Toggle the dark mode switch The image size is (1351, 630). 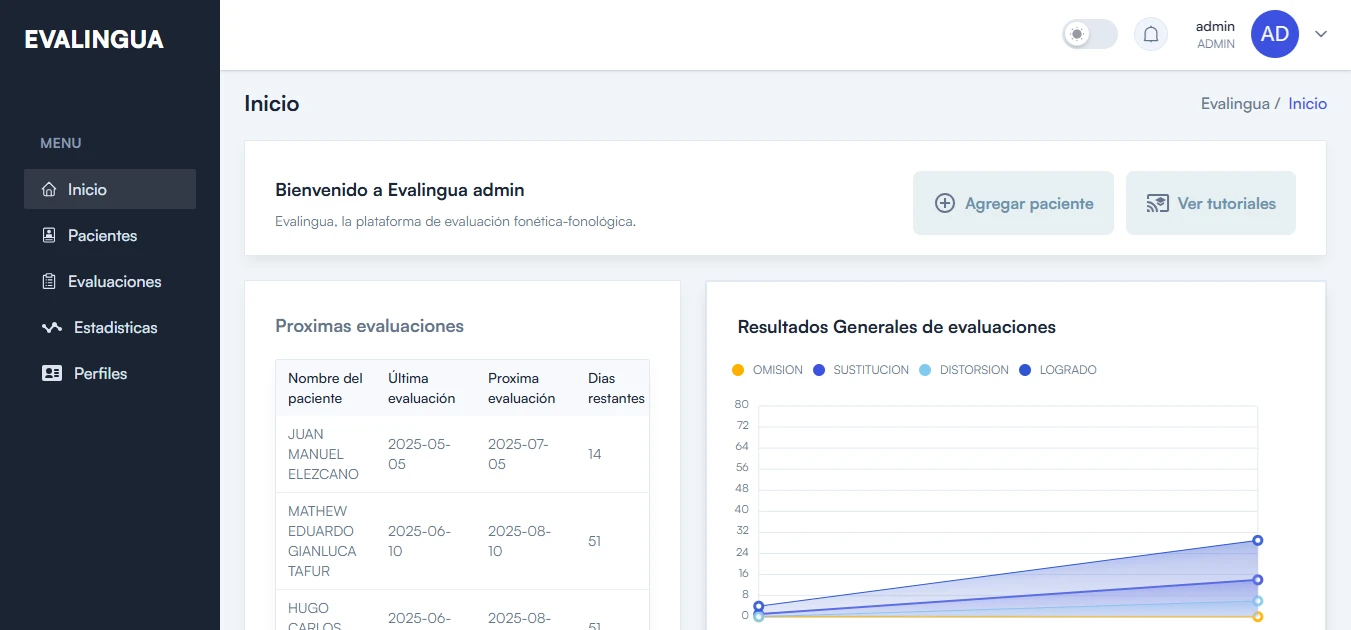pyautogui.click(x=1089, y=34)
